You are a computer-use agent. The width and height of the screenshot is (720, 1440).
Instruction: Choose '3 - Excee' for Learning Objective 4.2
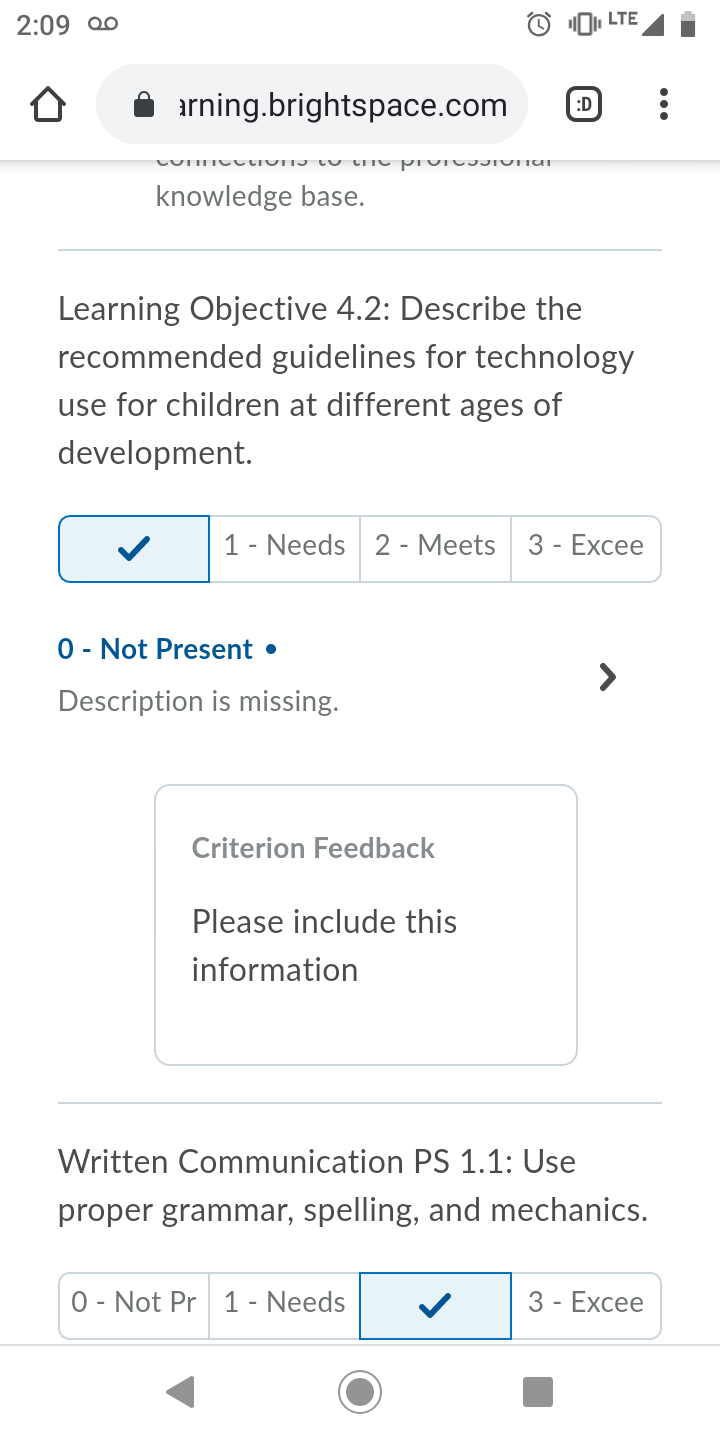[586, 549]
